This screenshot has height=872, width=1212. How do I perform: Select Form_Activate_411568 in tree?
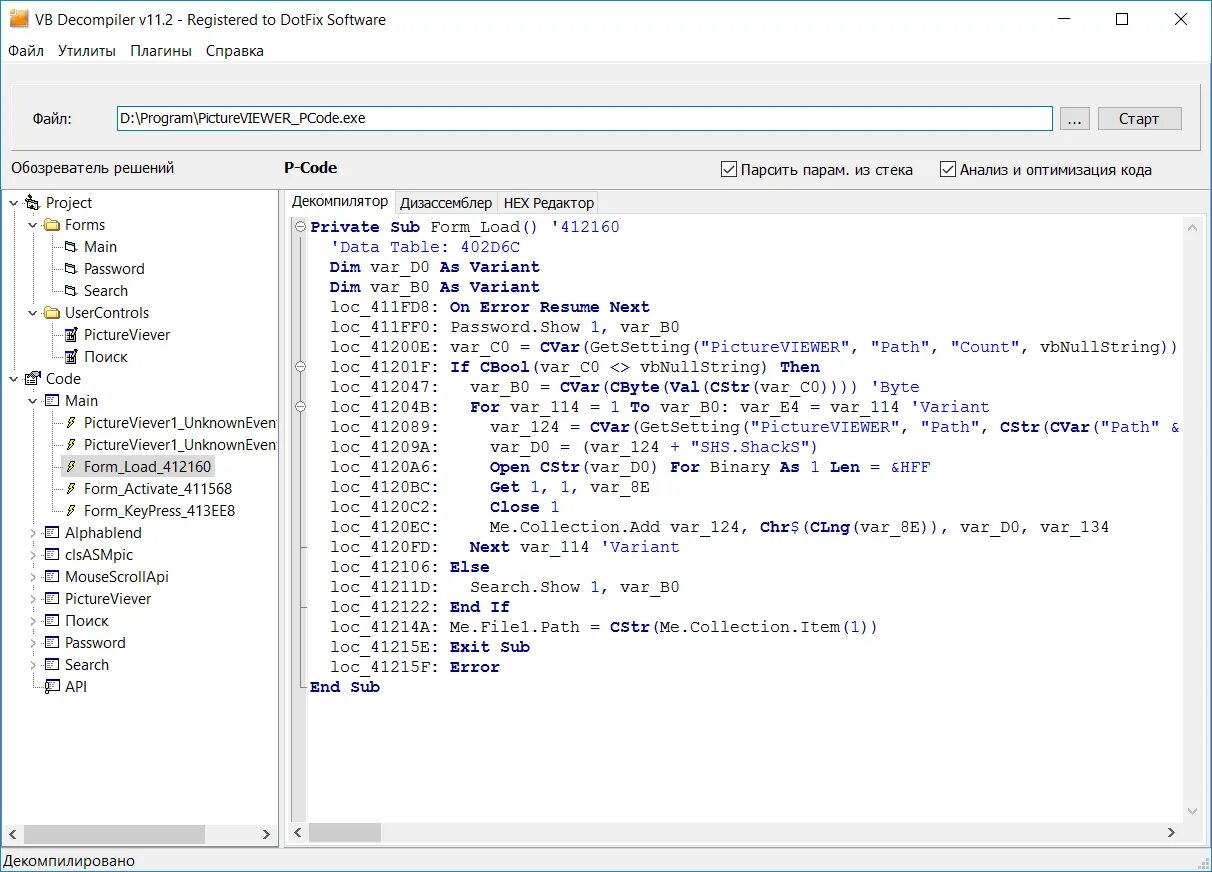coord(157,489)
